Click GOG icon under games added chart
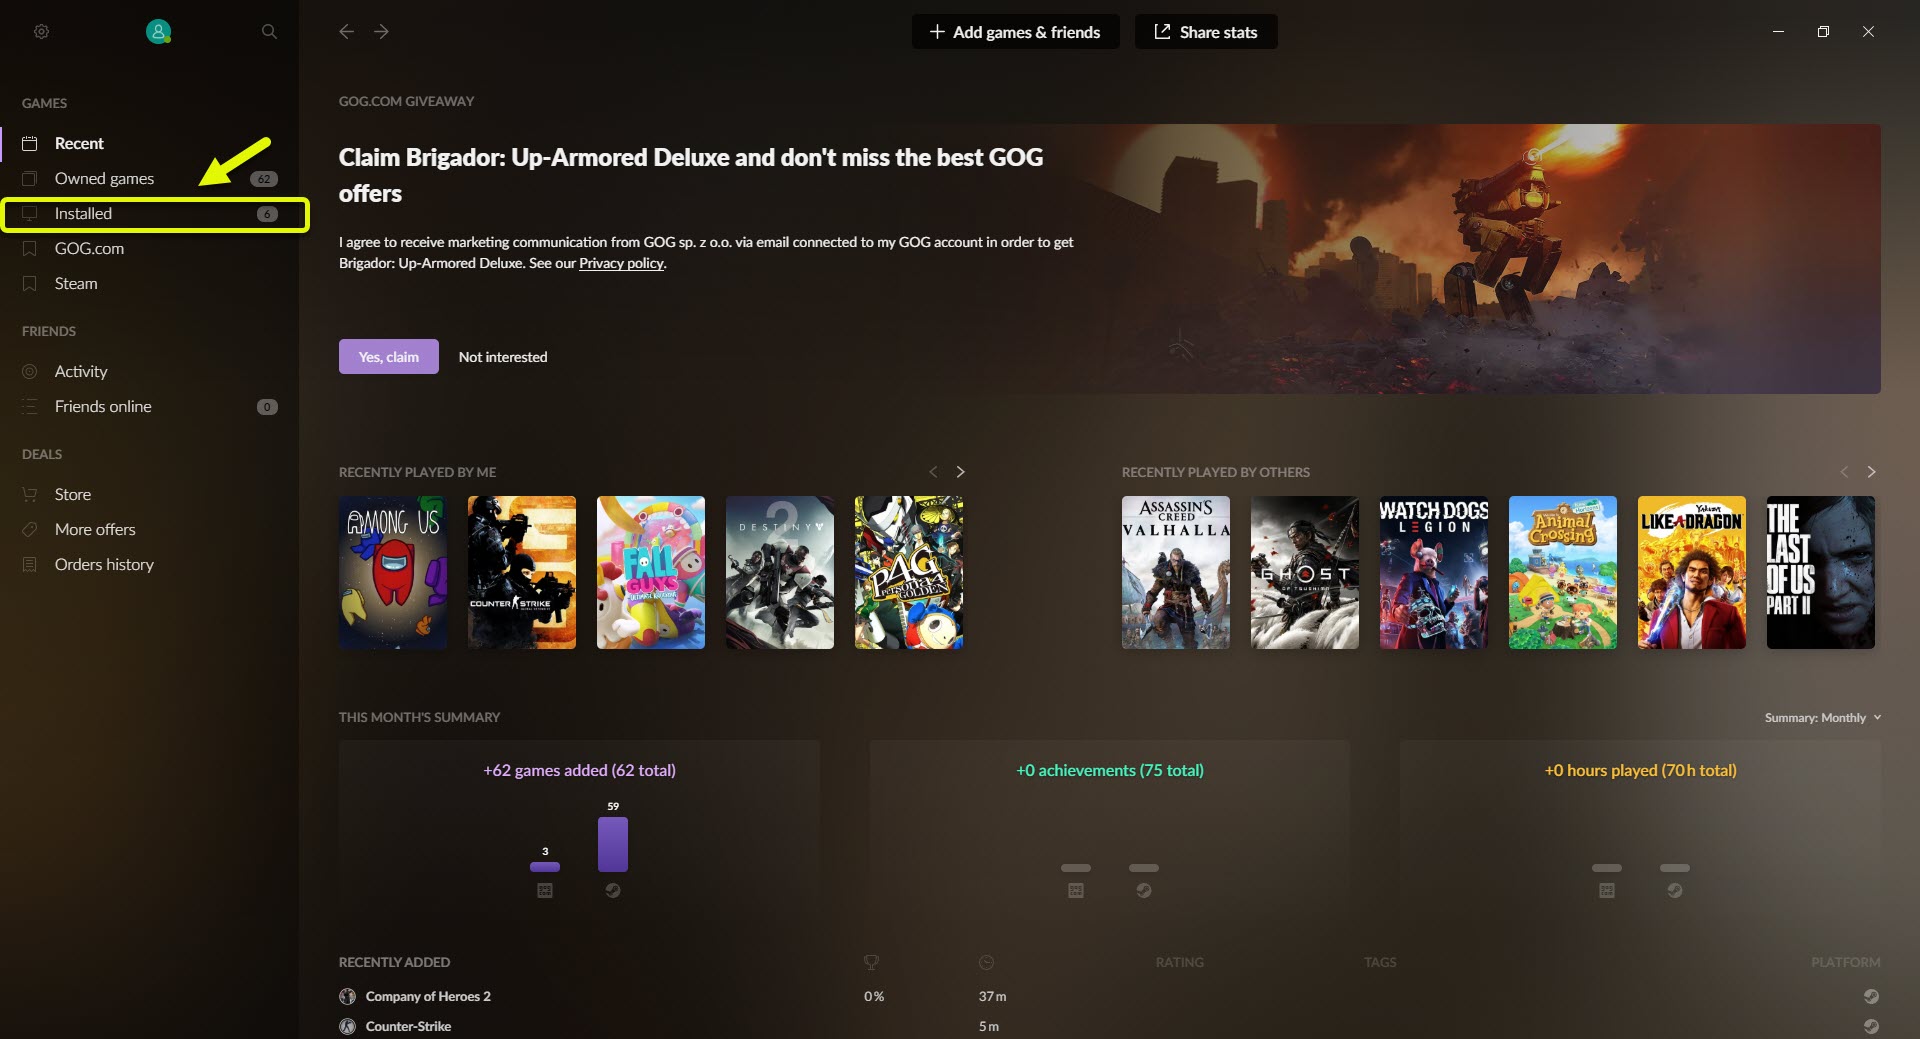Viewport: 1920px width, 1039px height. click(545, 890)
